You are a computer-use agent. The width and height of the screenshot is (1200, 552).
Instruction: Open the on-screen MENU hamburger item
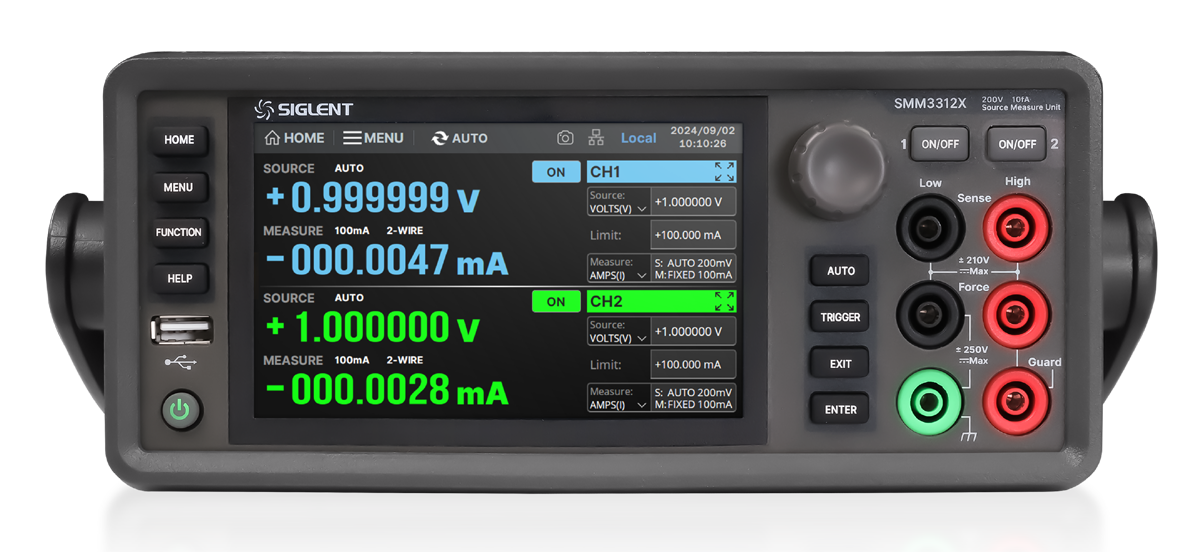[373, 138]
